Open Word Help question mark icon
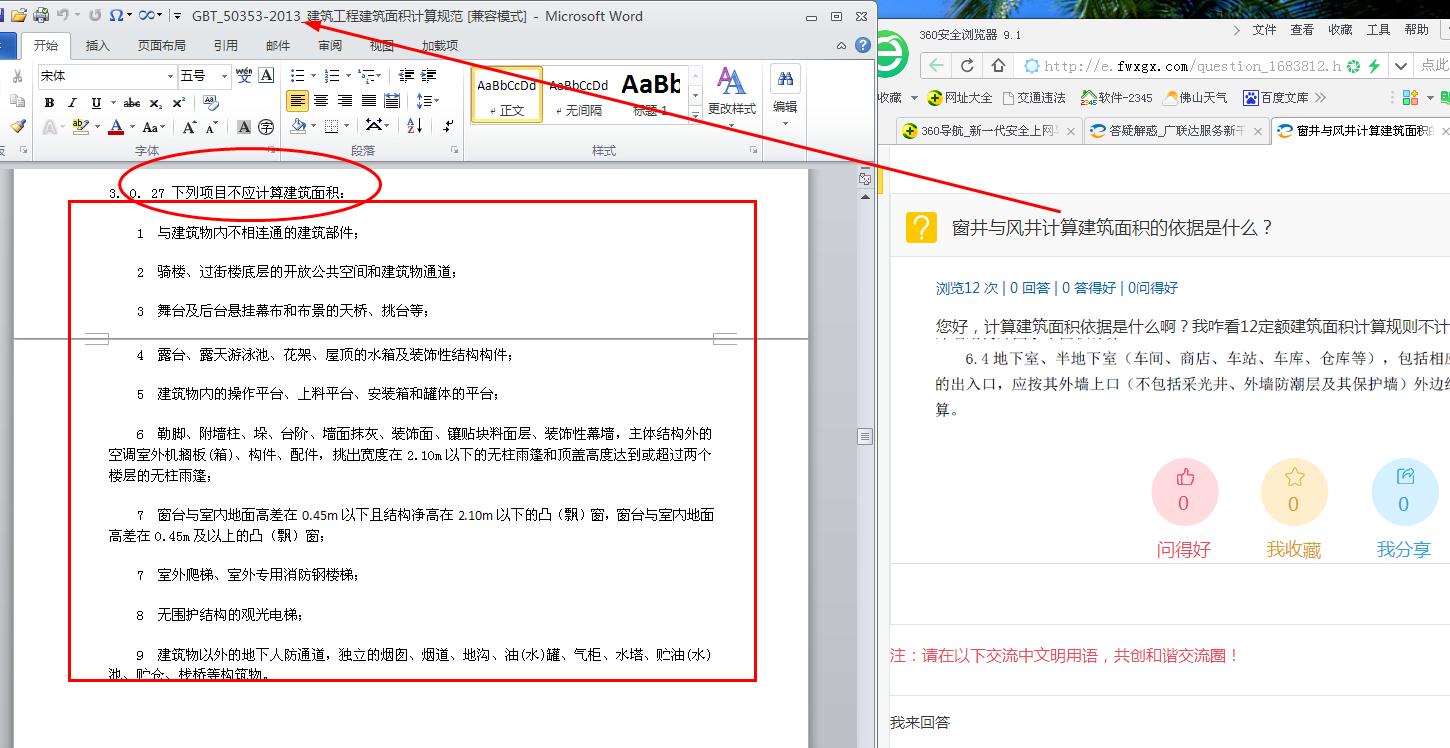 tap(863, 45)
